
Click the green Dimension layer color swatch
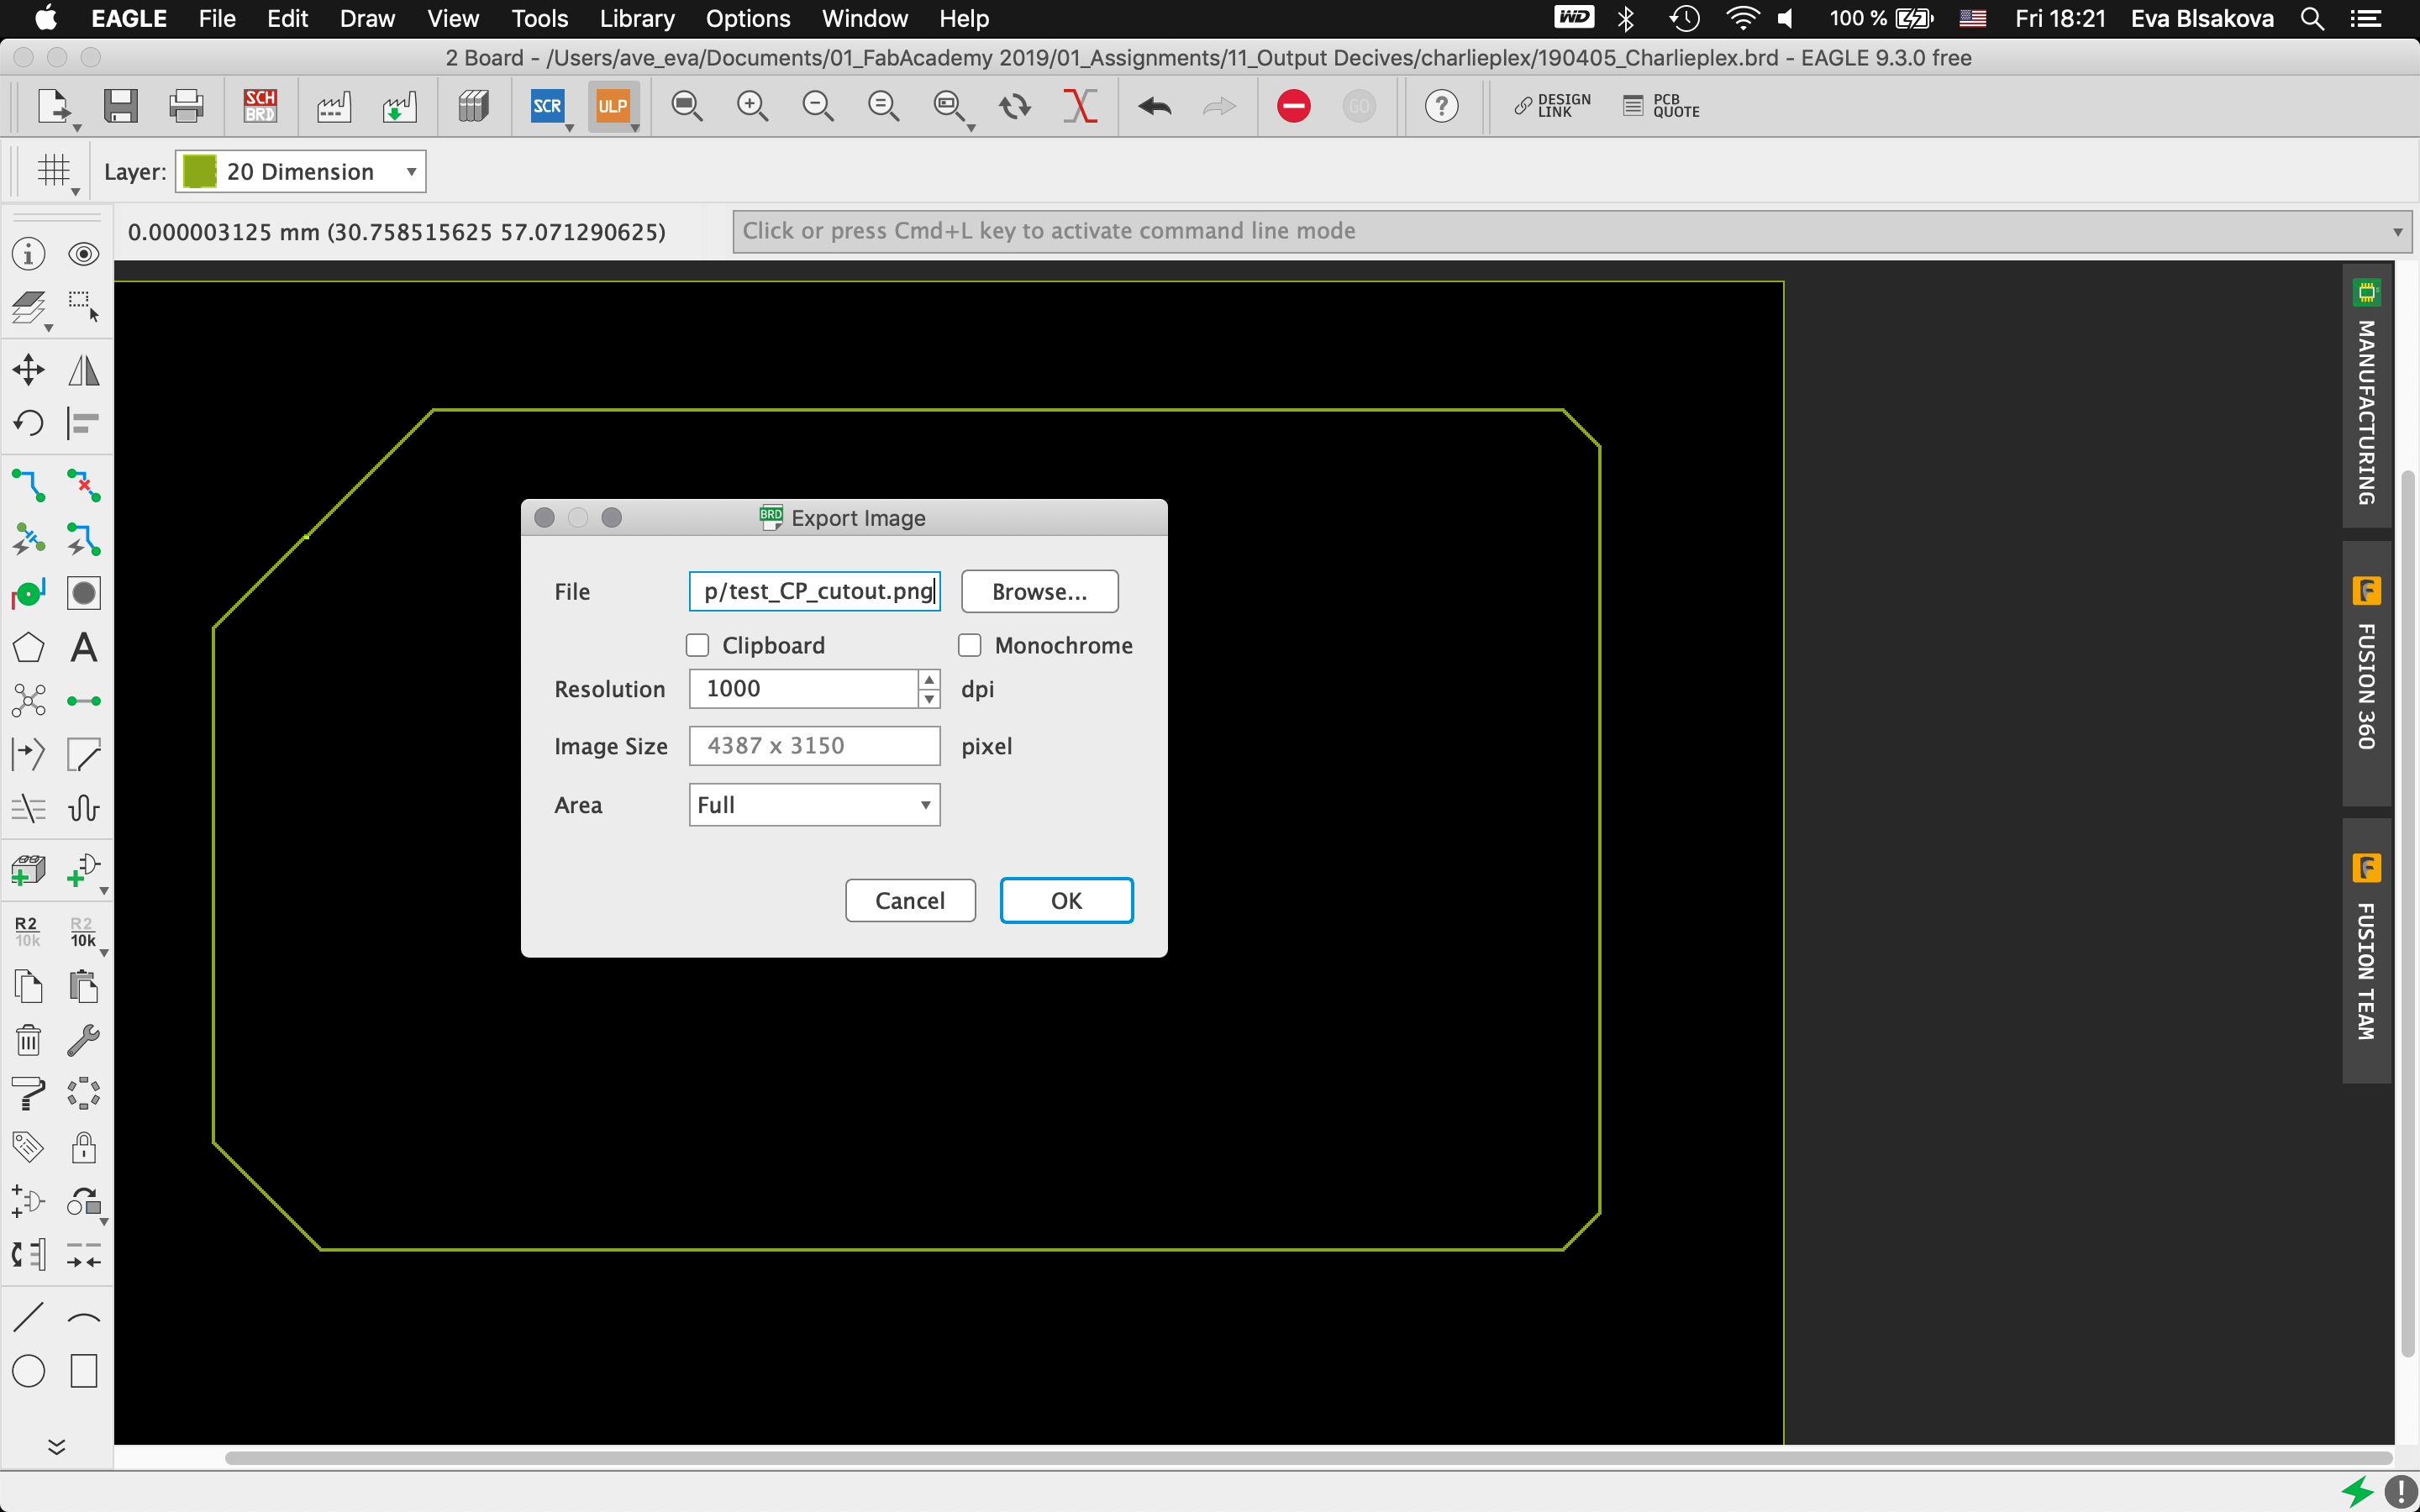click(200, 172)
